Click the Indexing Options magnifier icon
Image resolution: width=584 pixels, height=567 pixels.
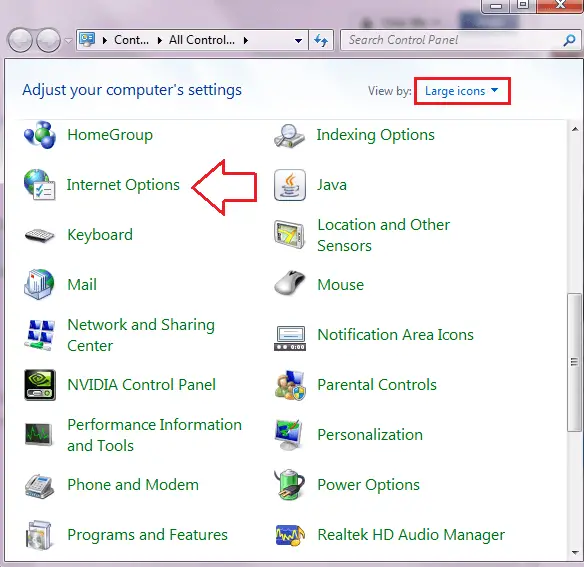tap(290, 136)
